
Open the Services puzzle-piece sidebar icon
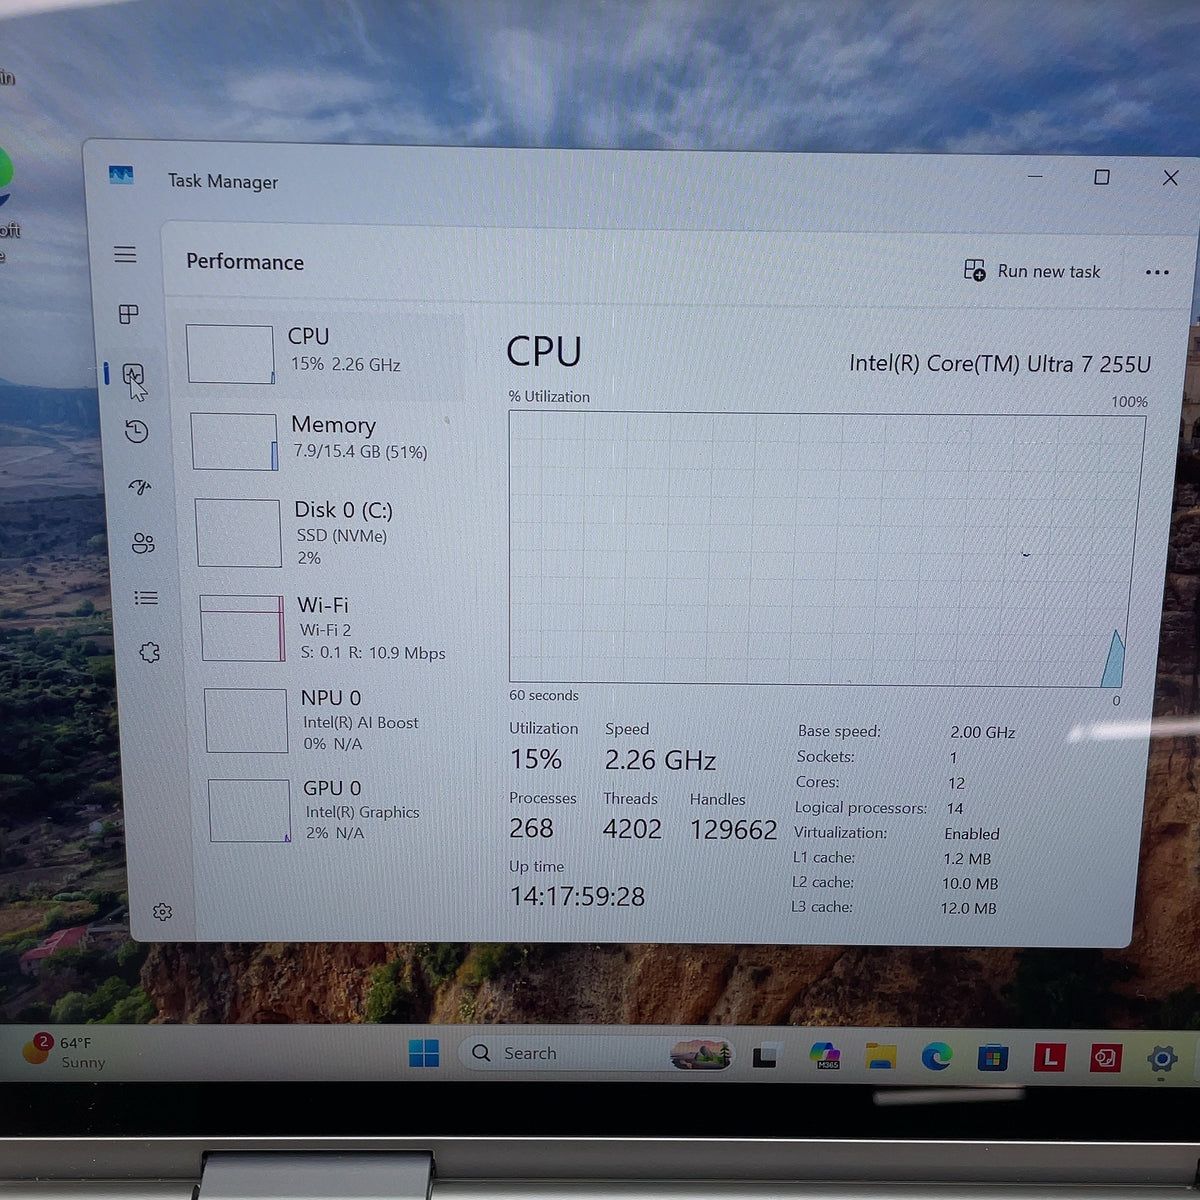pos(149,653)
